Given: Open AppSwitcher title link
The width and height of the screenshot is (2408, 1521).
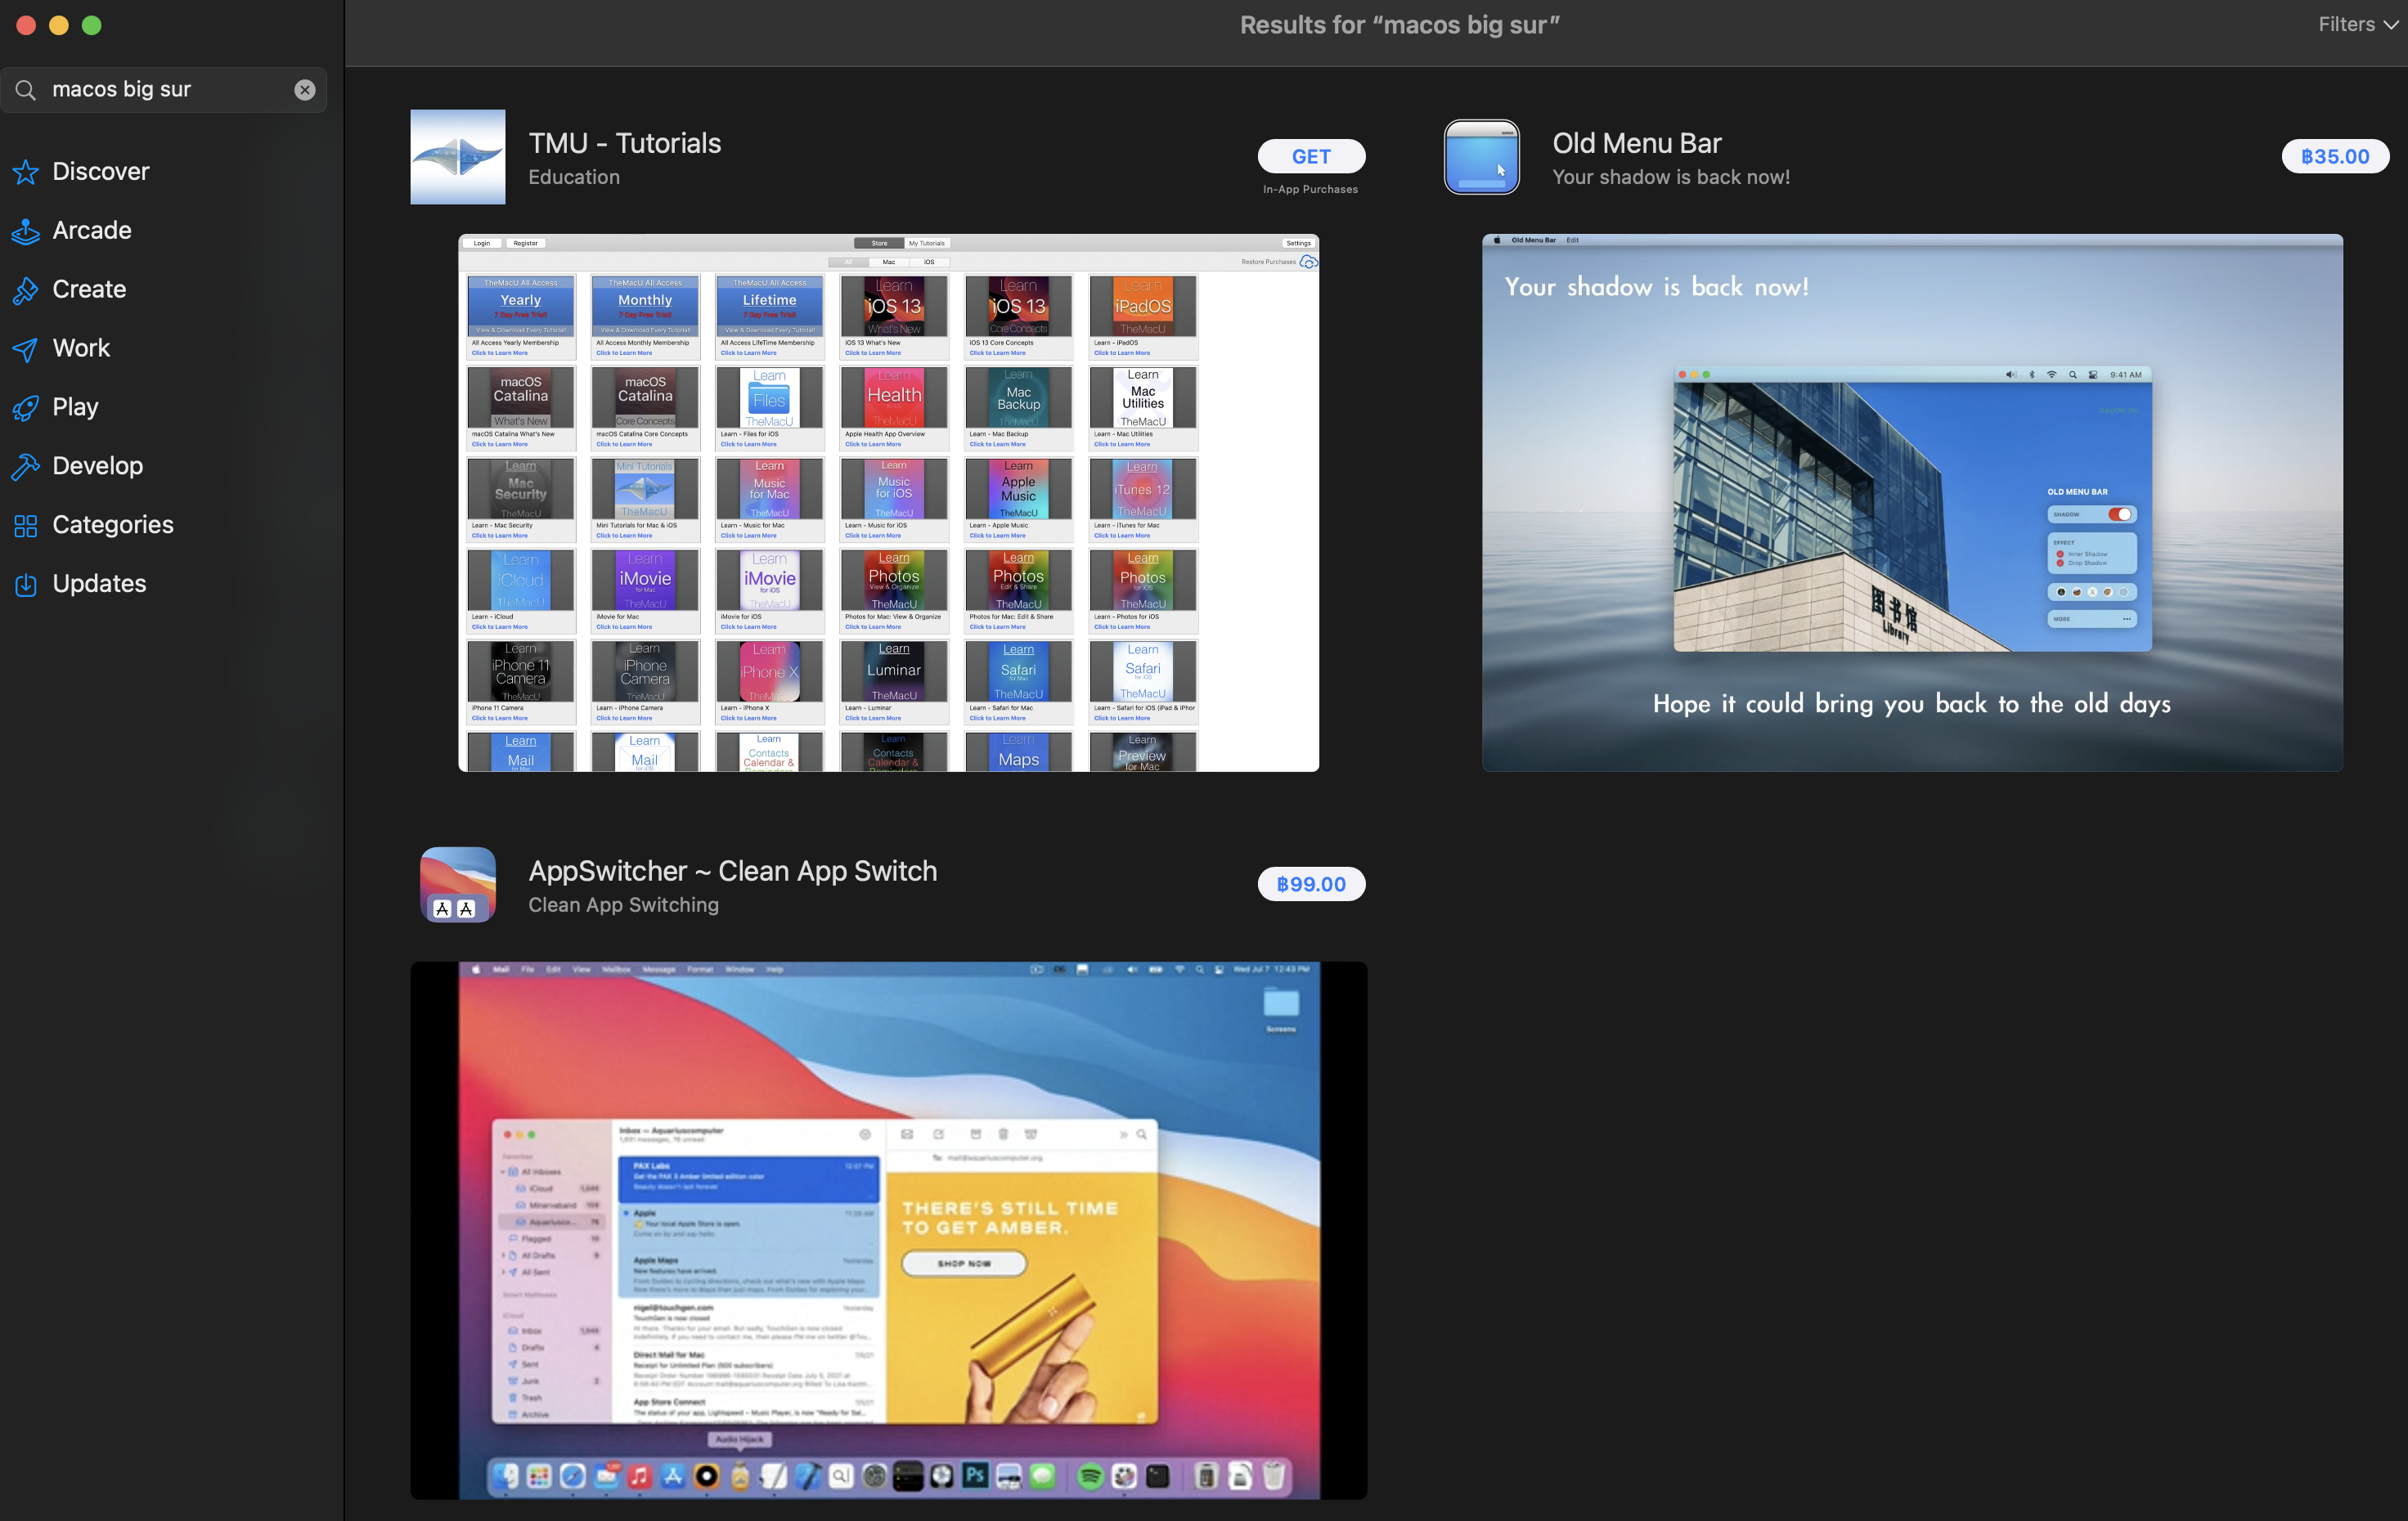Looking at the screenshot, I should 732,871.
